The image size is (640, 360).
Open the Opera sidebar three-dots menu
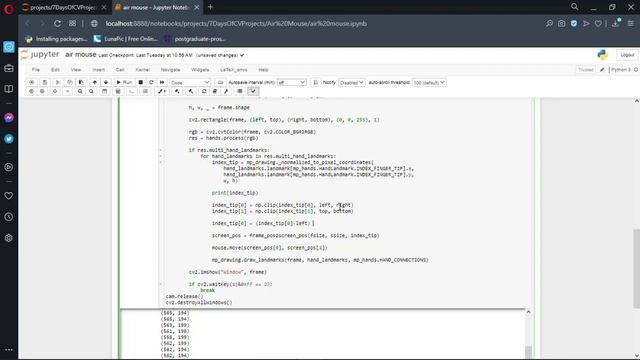coord(9,350)
